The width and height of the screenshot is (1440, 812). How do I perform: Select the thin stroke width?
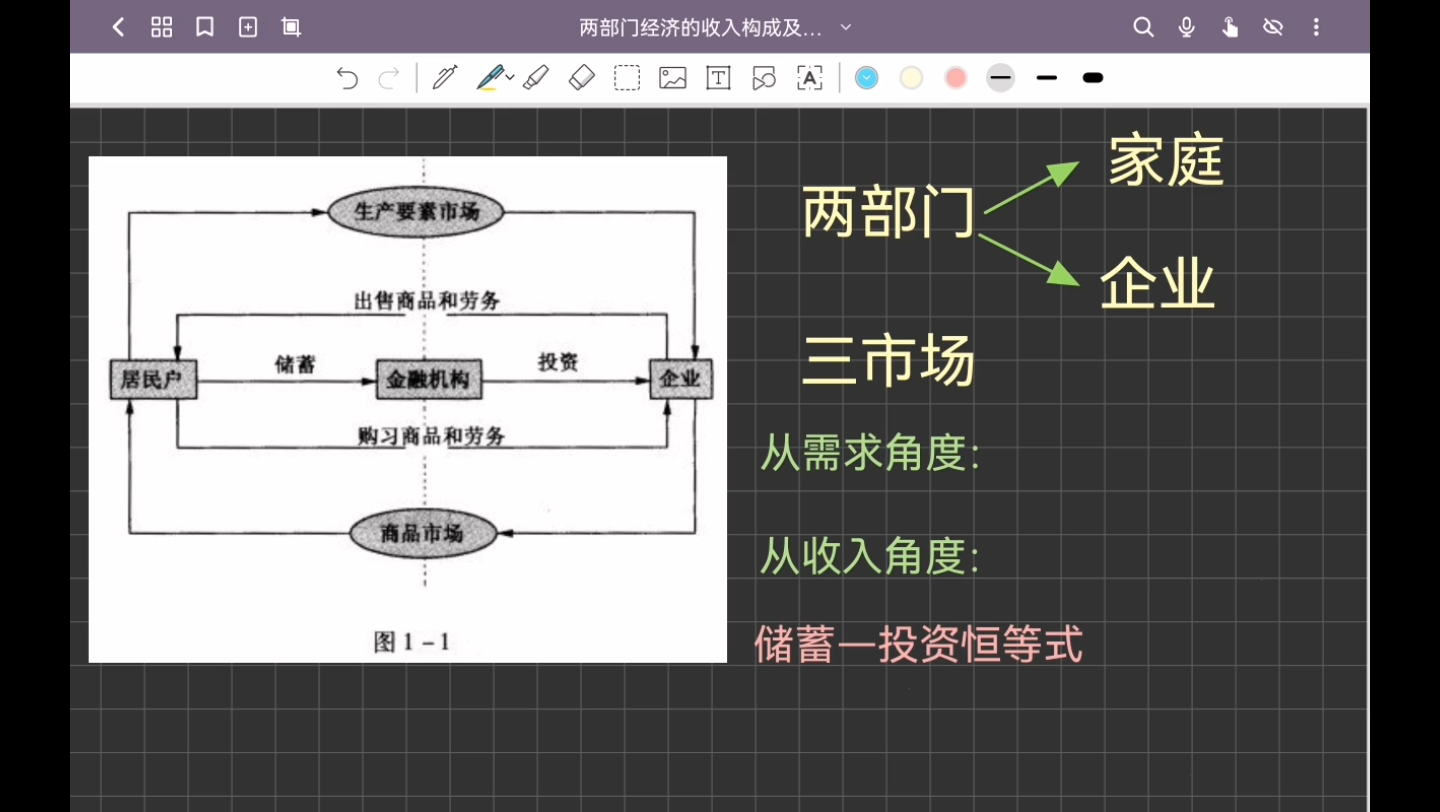pos(1001,78)
